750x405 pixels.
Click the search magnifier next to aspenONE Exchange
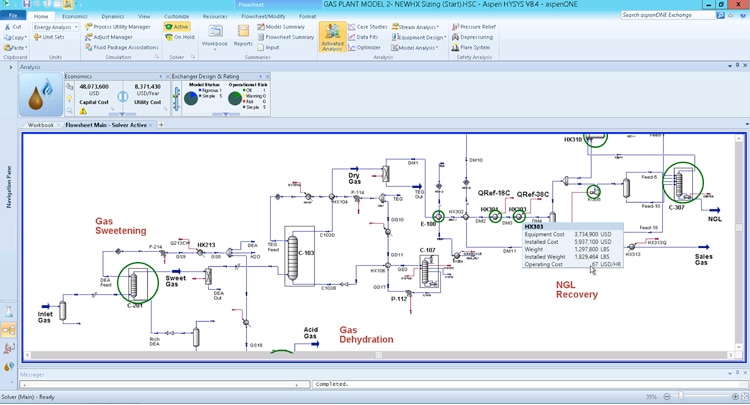click(x=720, y=15)
